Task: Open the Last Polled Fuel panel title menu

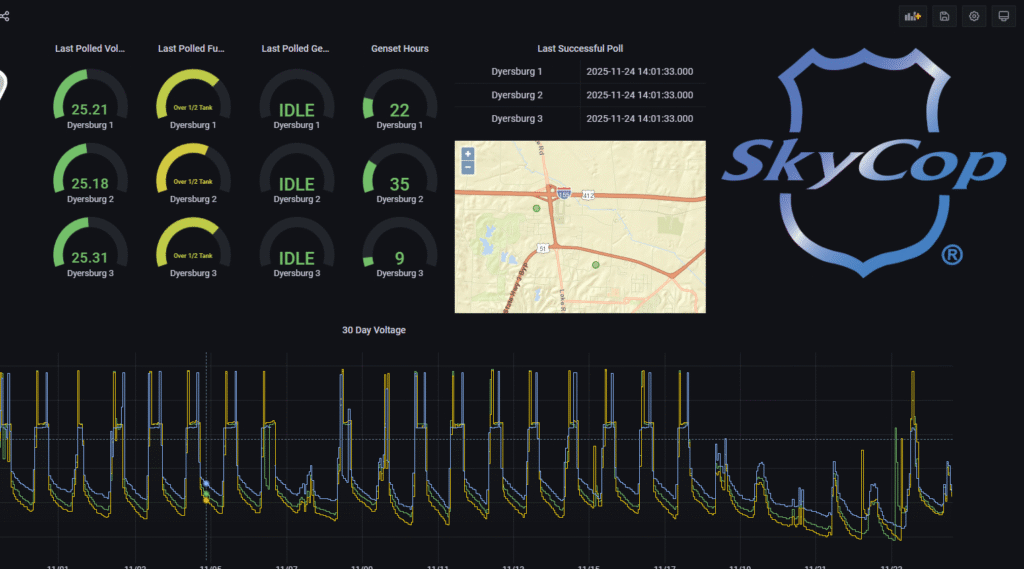Action: tap(193, 48)
